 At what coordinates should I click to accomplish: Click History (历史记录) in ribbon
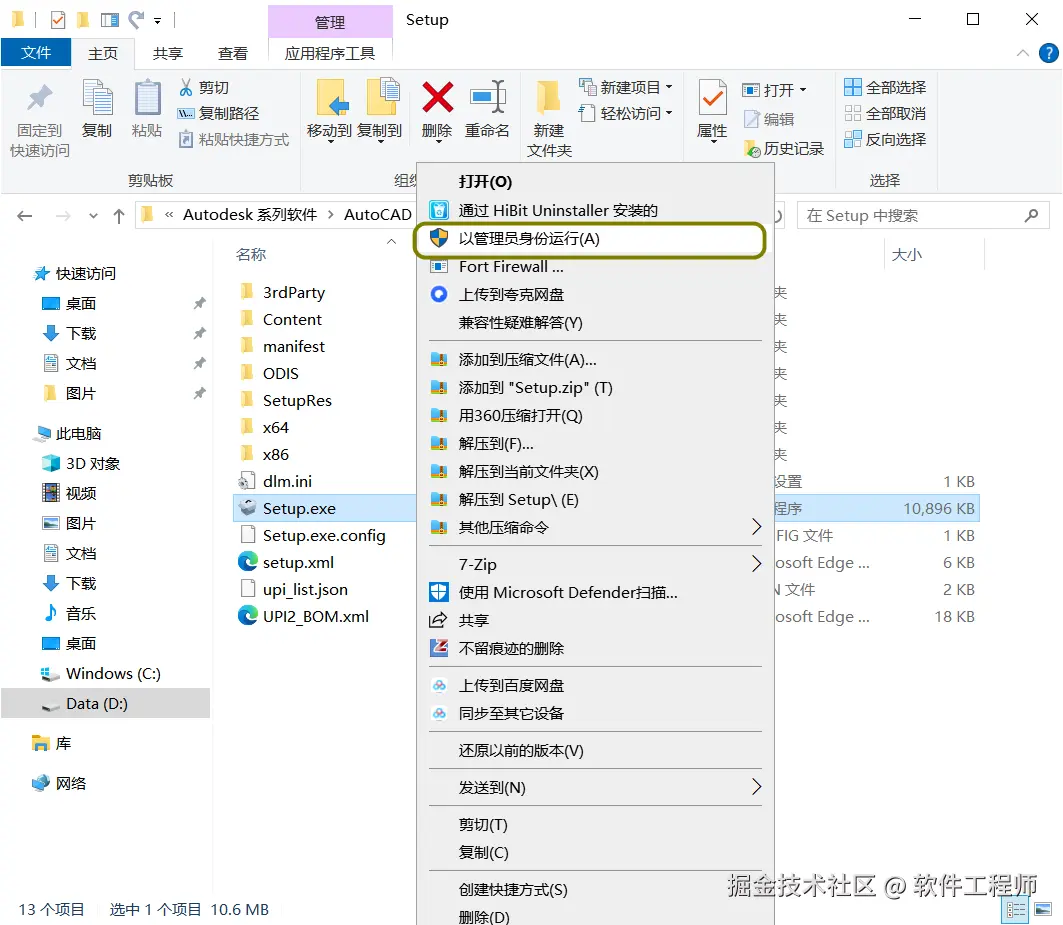pyautogui.click(x=784, y=149)
